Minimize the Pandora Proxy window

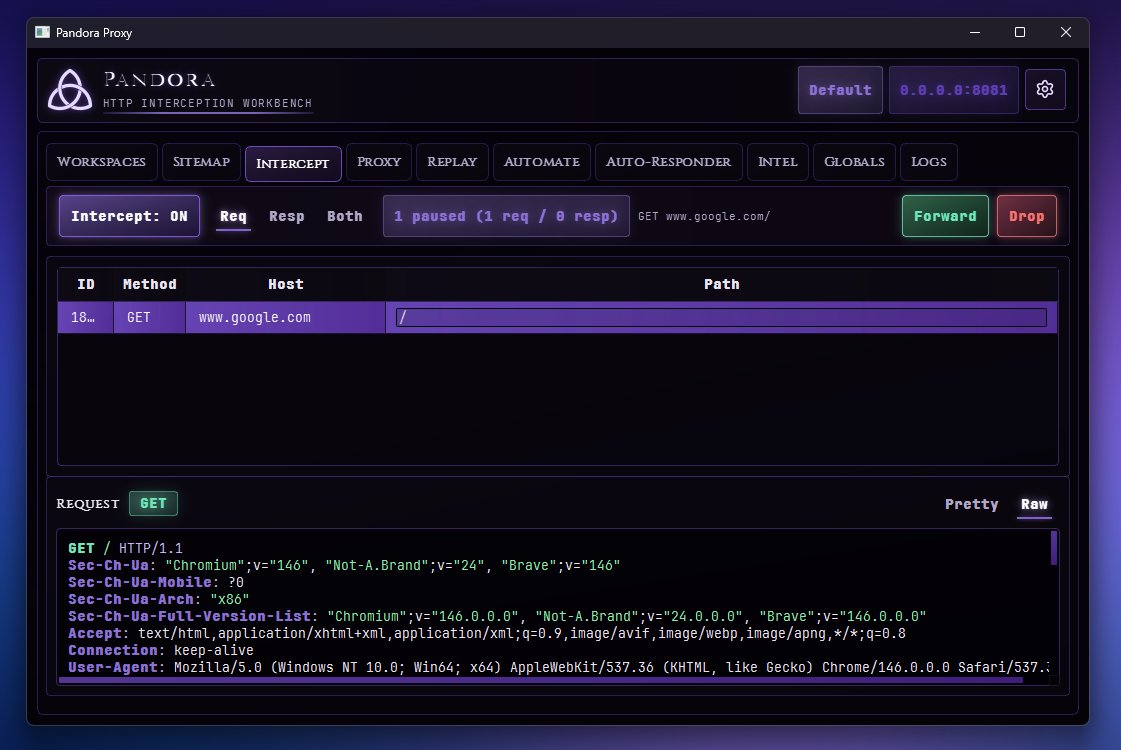point(974,32)
